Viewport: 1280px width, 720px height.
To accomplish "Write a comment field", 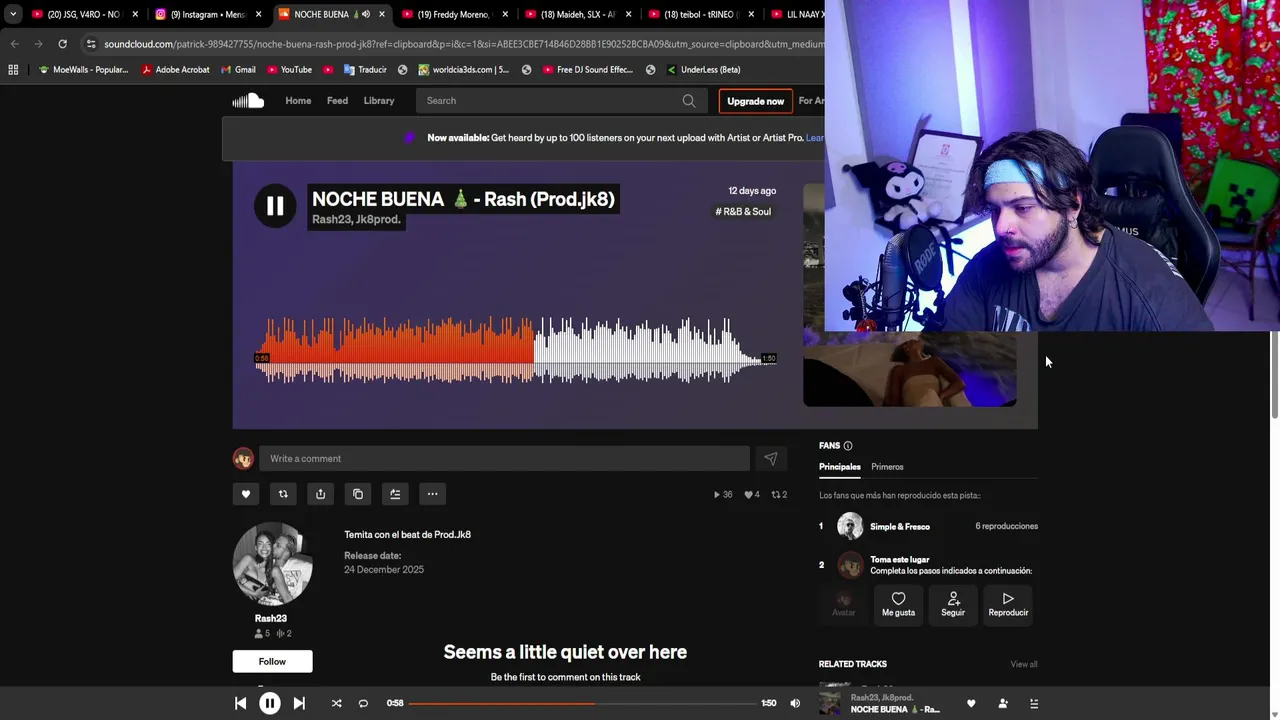I will pos(504,458).
